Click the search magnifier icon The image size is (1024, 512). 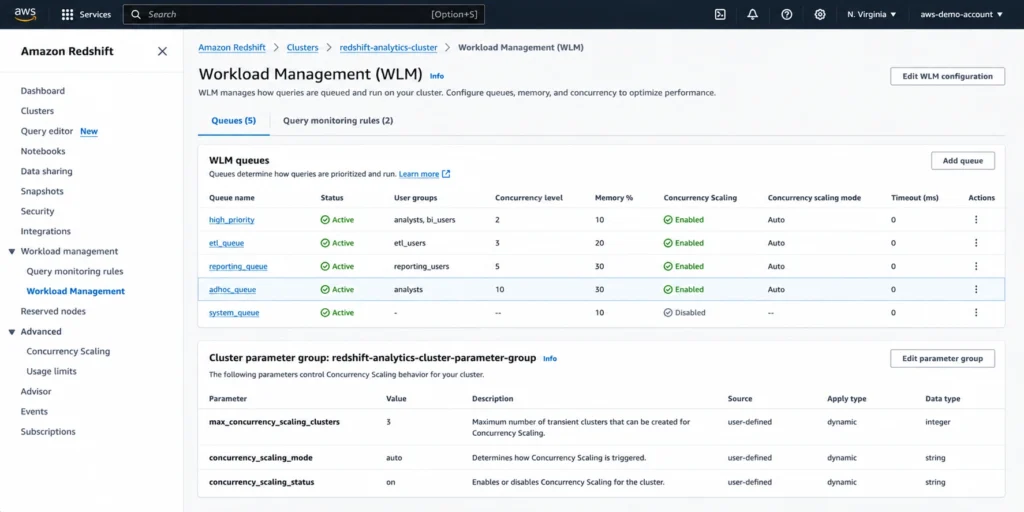coord(136,14)
